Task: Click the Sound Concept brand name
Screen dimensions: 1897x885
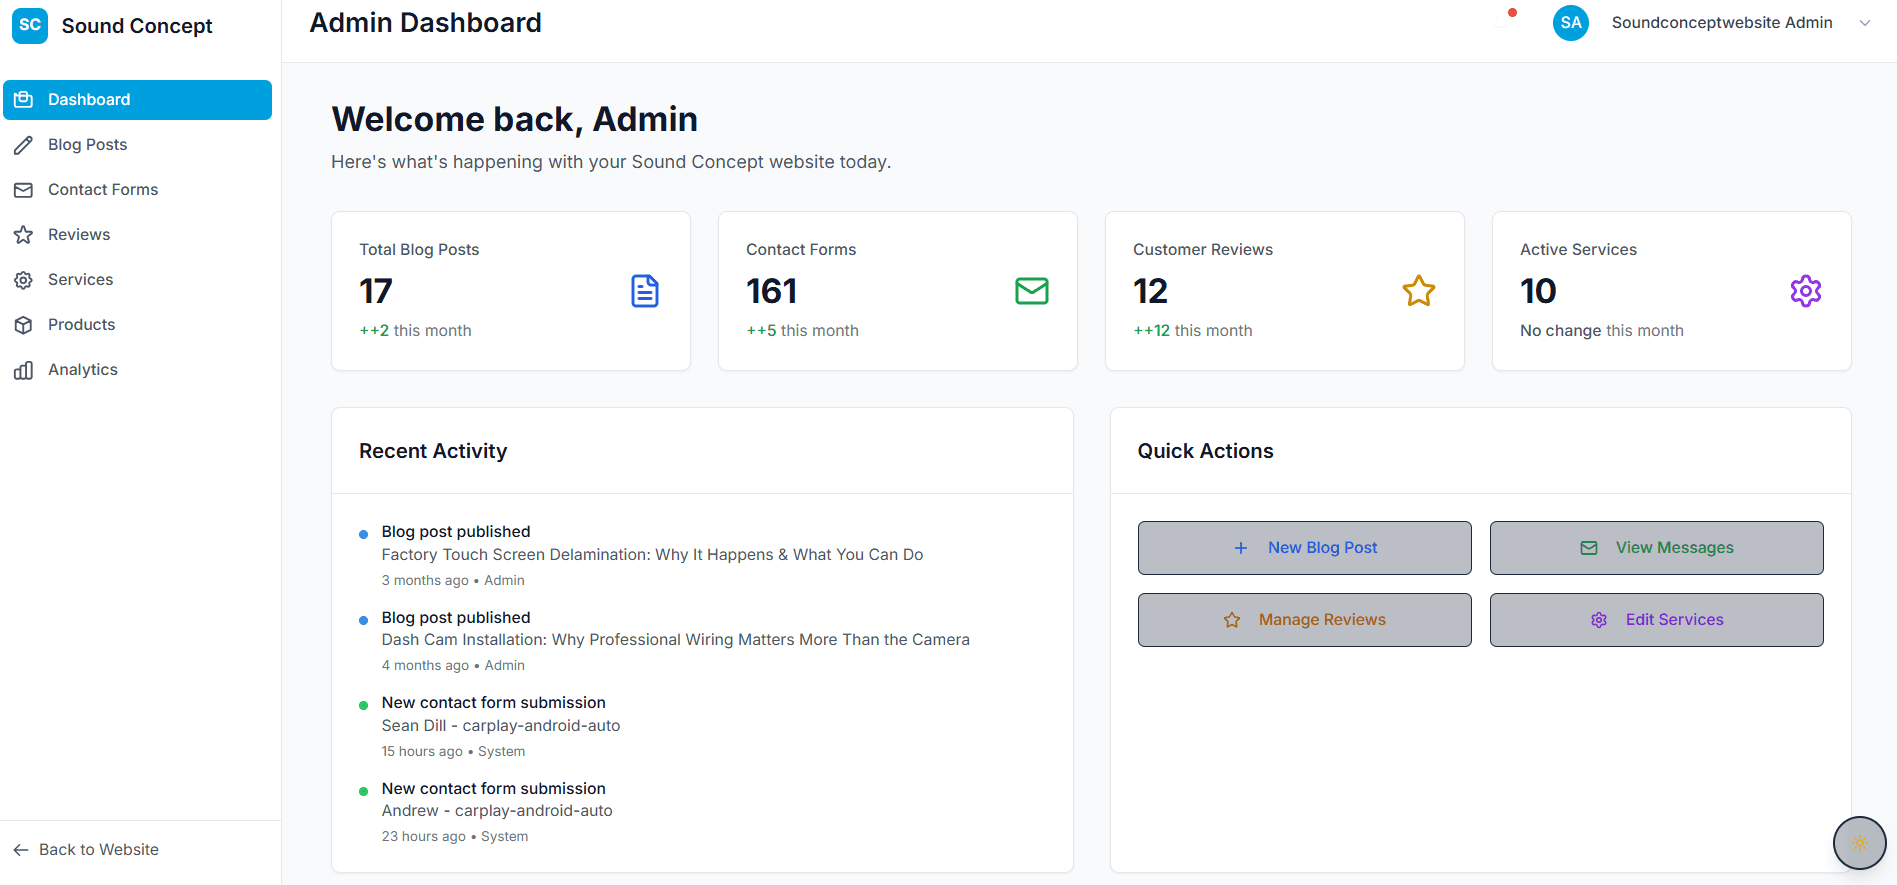Action: click(x=137, y=26)
